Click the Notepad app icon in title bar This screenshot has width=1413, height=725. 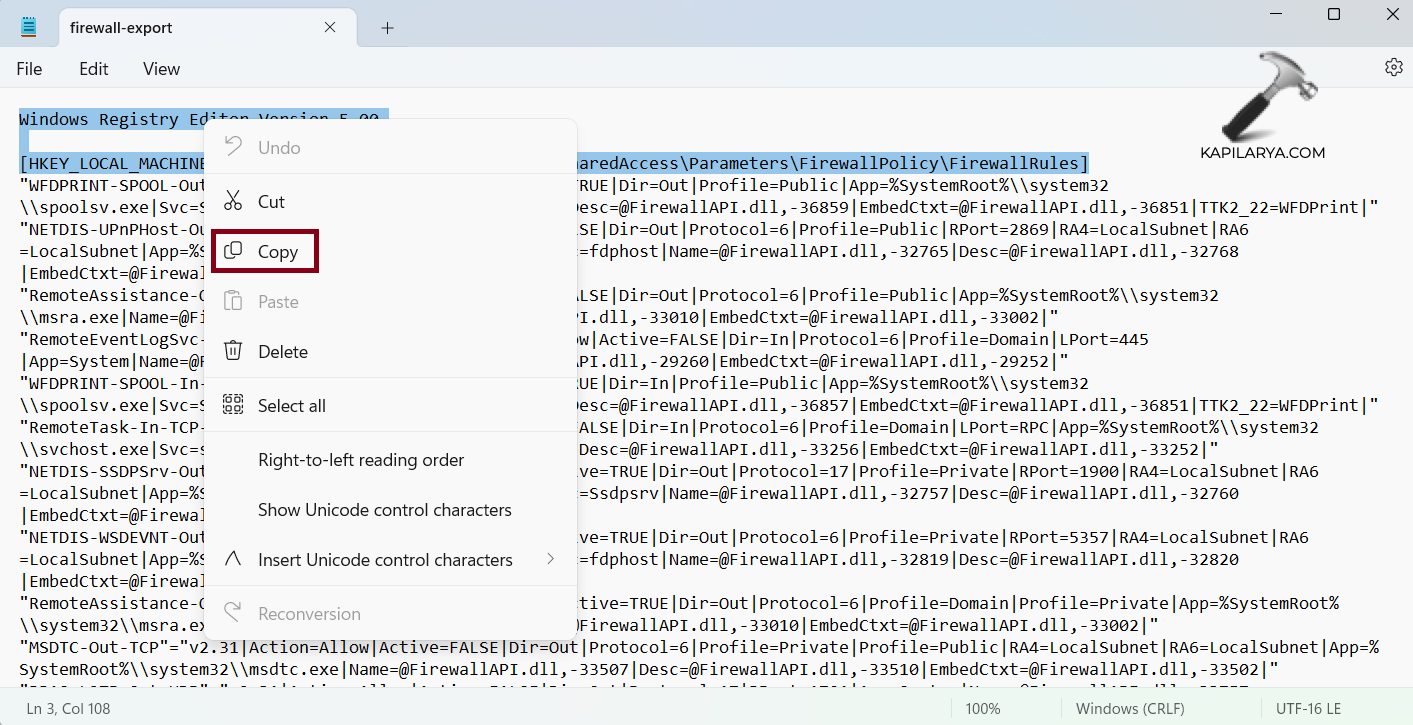coord(29,28)
